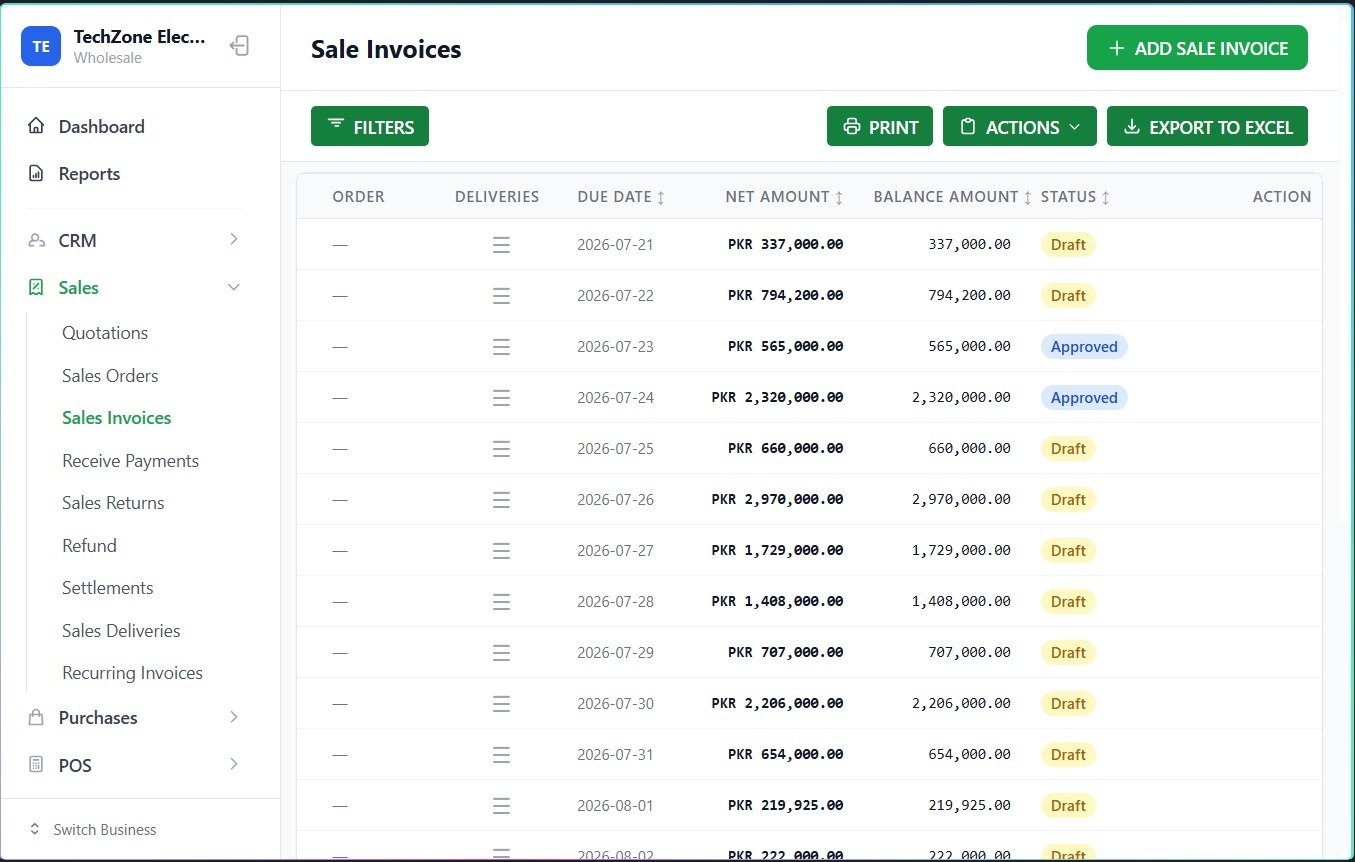Click Approved status badge for 2026-07-24
Viewport: 1355px width, 862px height.
click(1084, 398)
